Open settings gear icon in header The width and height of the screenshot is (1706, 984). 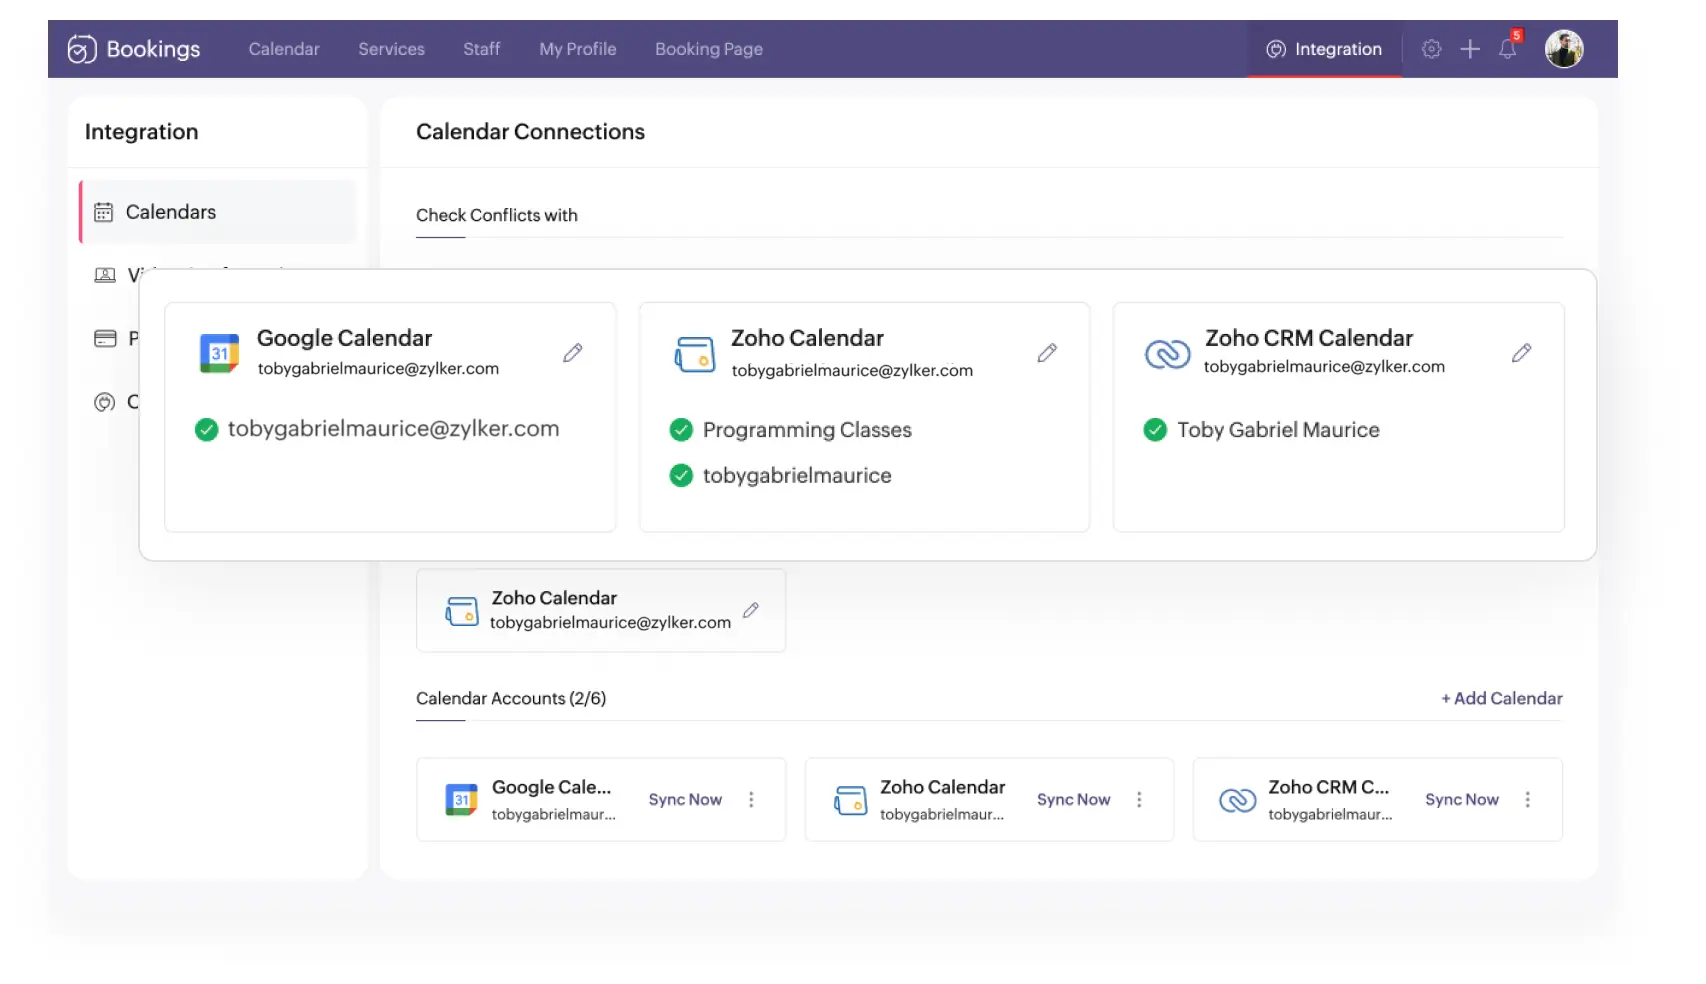[x=1431, y=49]
